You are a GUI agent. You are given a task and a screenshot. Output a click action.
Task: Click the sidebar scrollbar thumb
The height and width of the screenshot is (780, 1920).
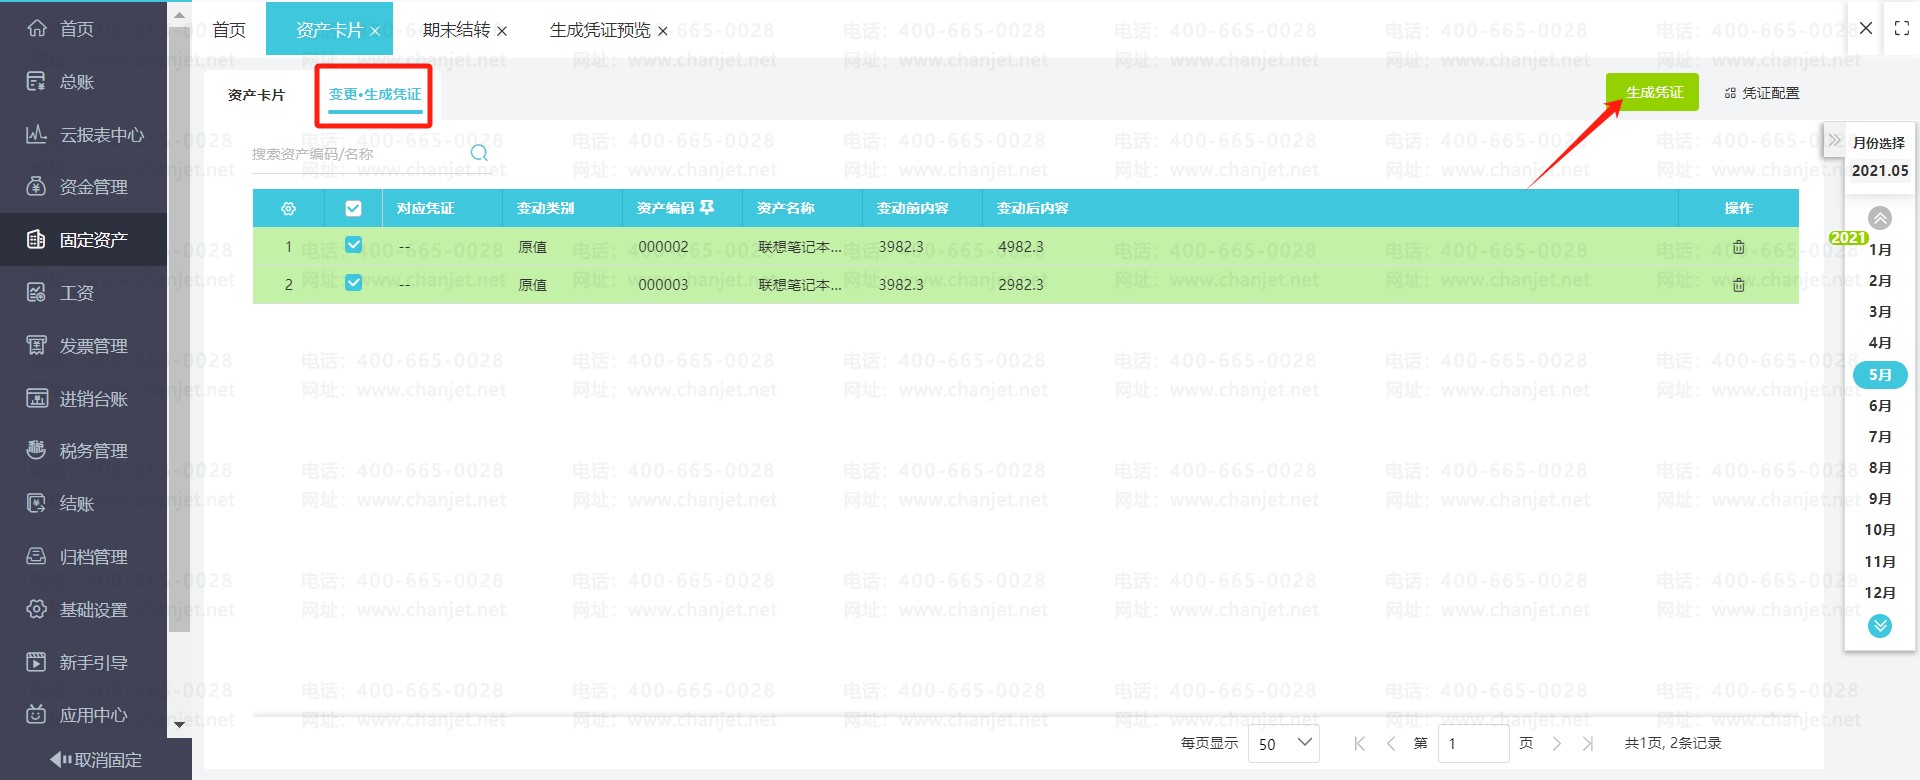(179, 330)
